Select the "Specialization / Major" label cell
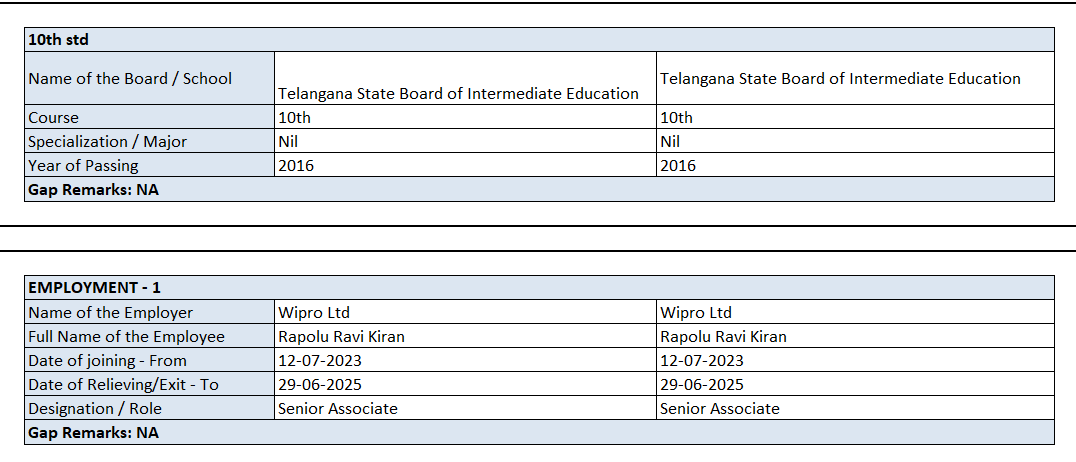The width and height of the screenshot is (1076, 462). pyautogui.click(x=107, y=141)
